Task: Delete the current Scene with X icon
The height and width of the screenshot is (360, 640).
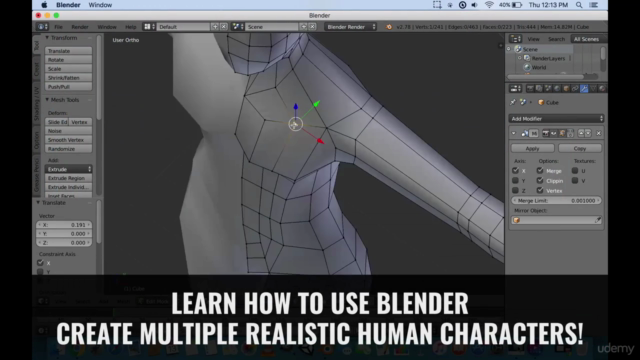Action: coord(312,27)
